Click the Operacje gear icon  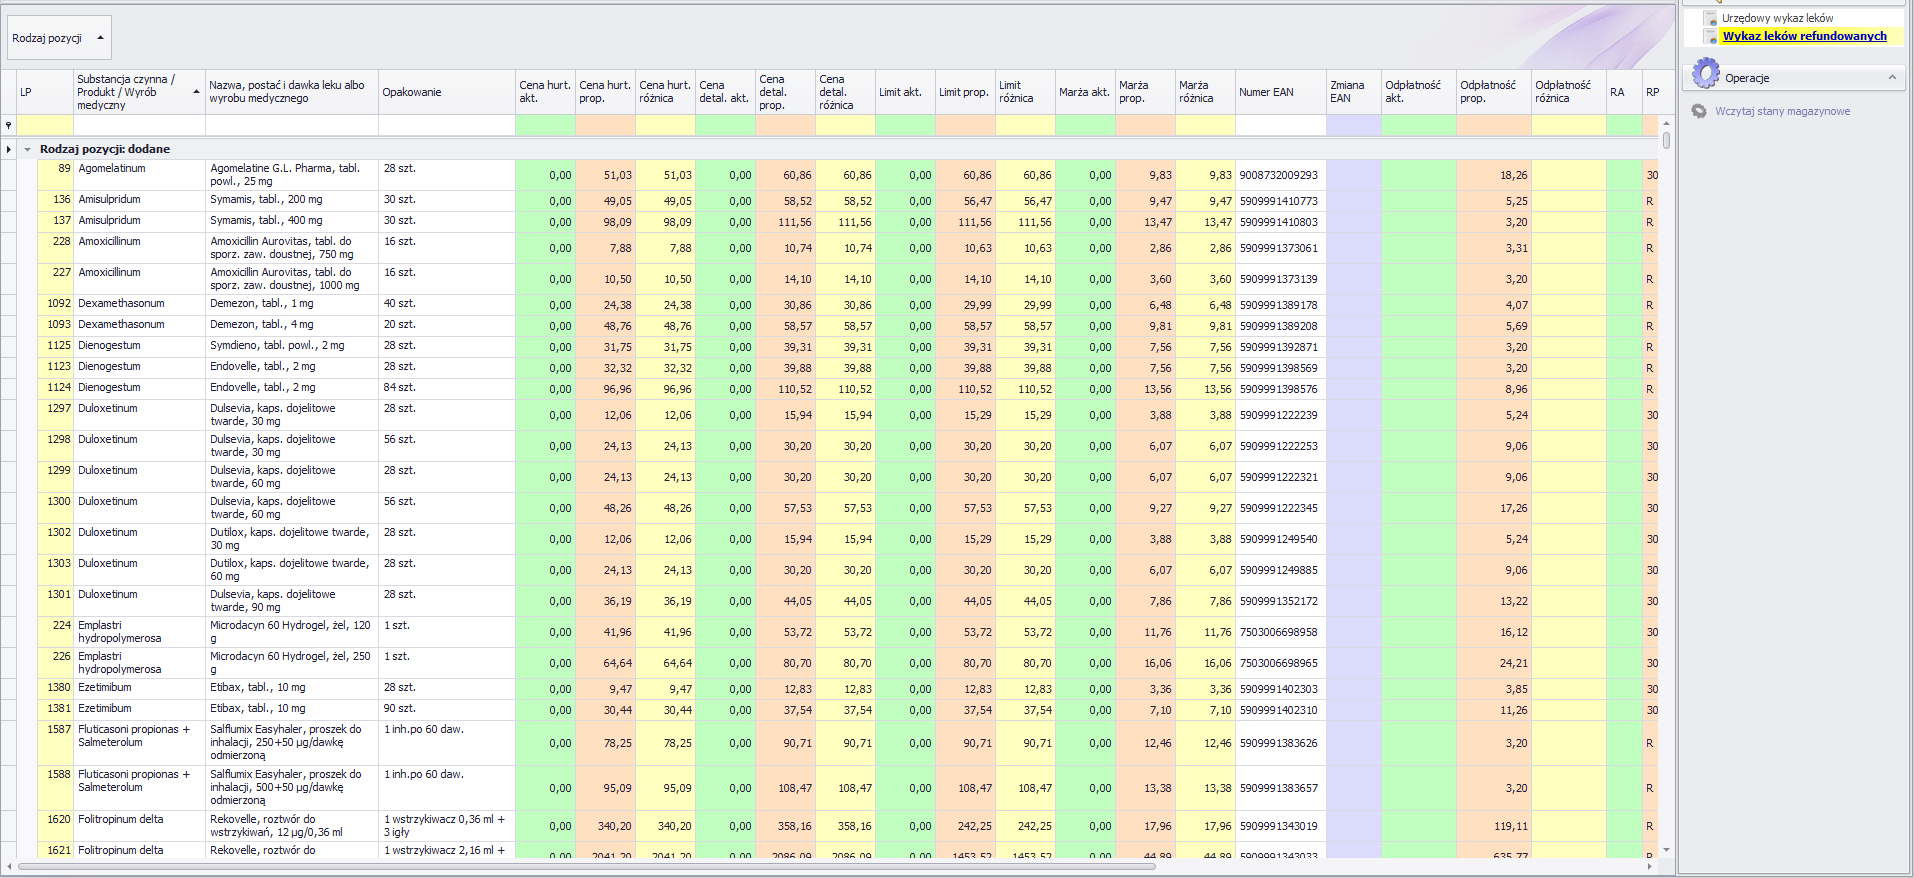(x=1706, y=74)
